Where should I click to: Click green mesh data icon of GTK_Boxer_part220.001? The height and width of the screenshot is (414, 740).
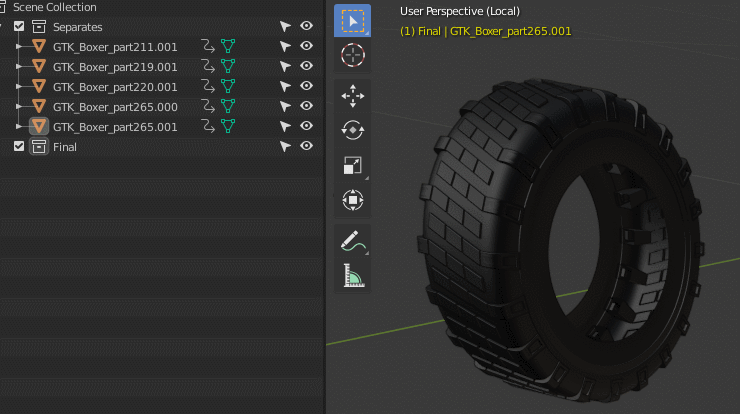[228, 86]
